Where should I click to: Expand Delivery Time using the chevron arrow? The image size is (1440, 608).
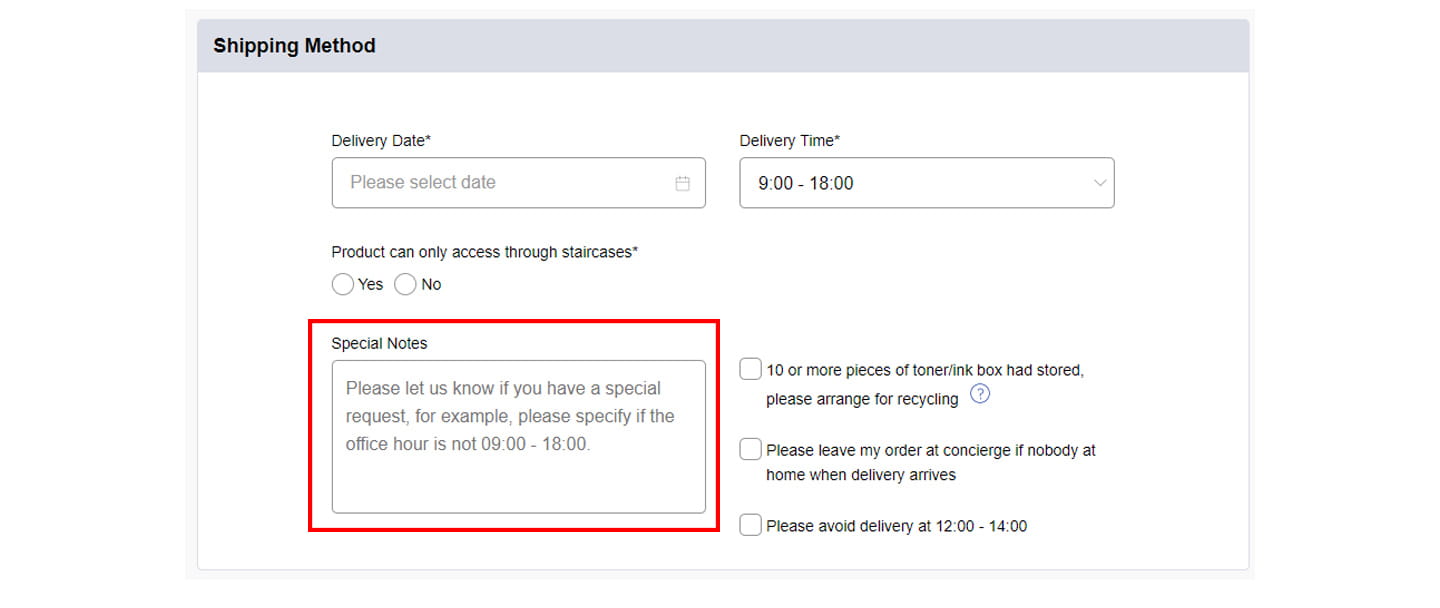pyautogui.click(x=1100, y=183)
